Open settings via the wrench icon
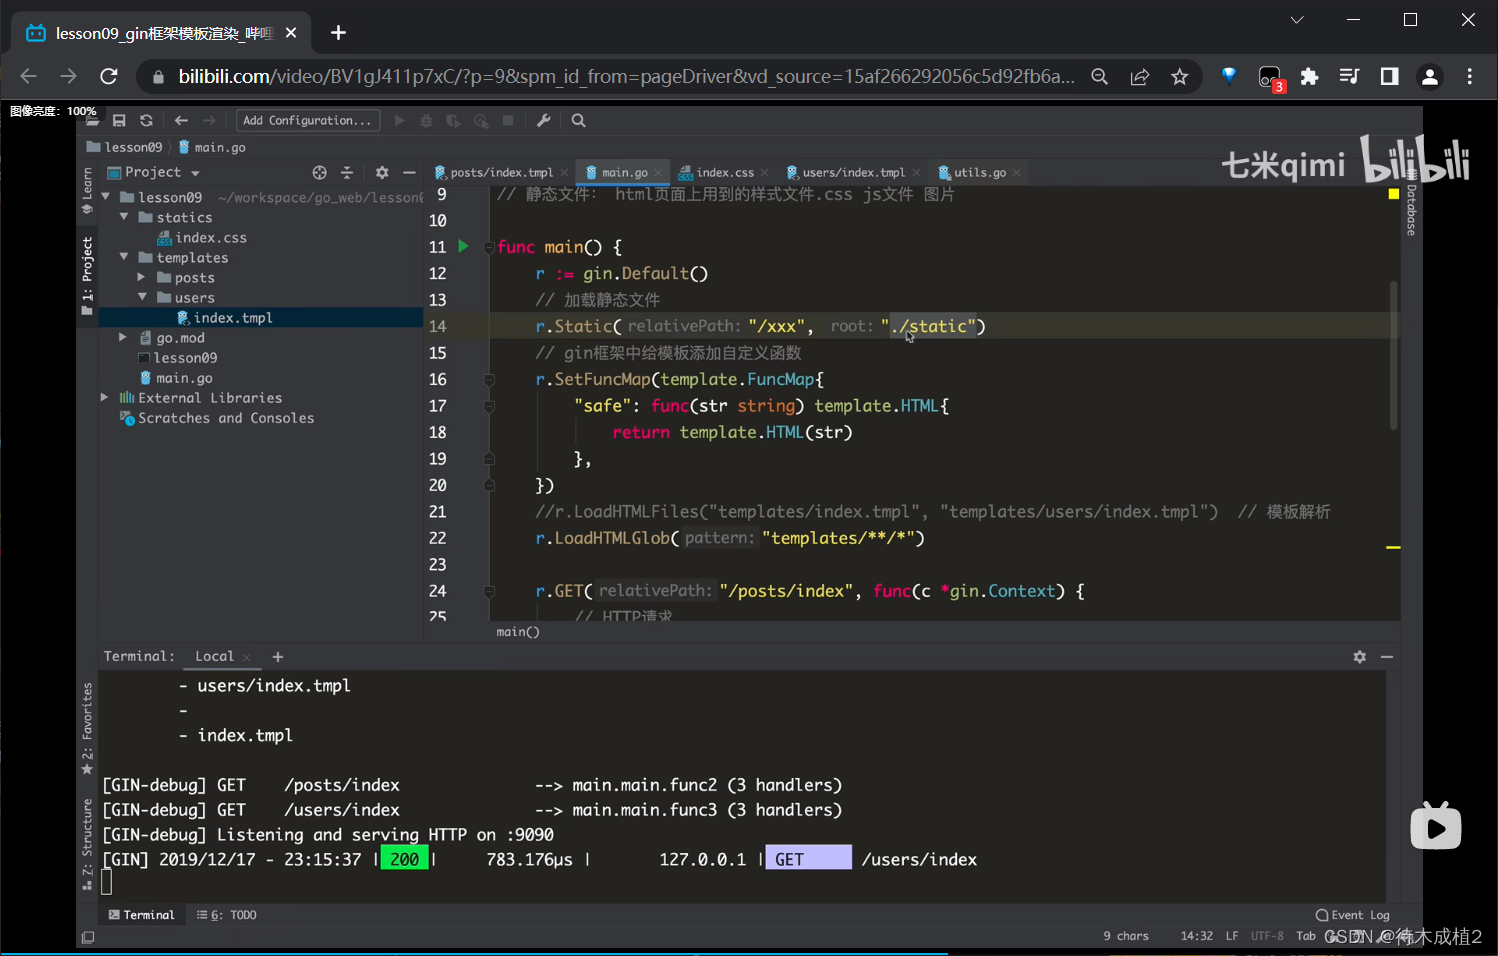The width and height of the screenshot is (1498, 956). [543, 121]
